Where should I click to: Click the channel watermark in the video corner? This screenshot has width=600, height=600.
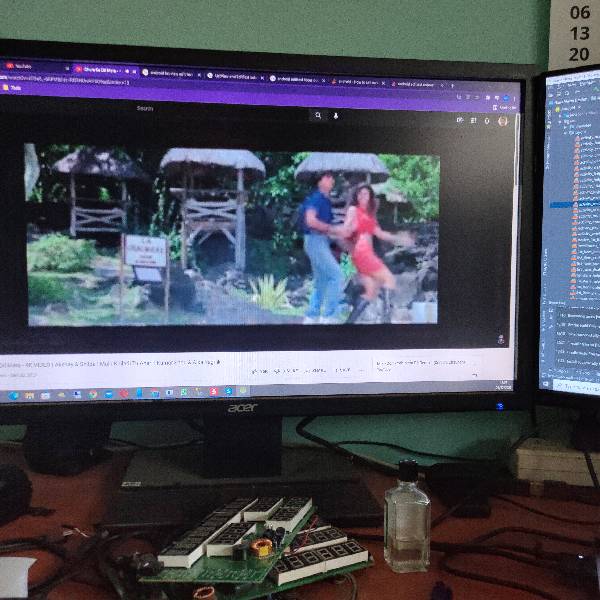coord(500,338)
